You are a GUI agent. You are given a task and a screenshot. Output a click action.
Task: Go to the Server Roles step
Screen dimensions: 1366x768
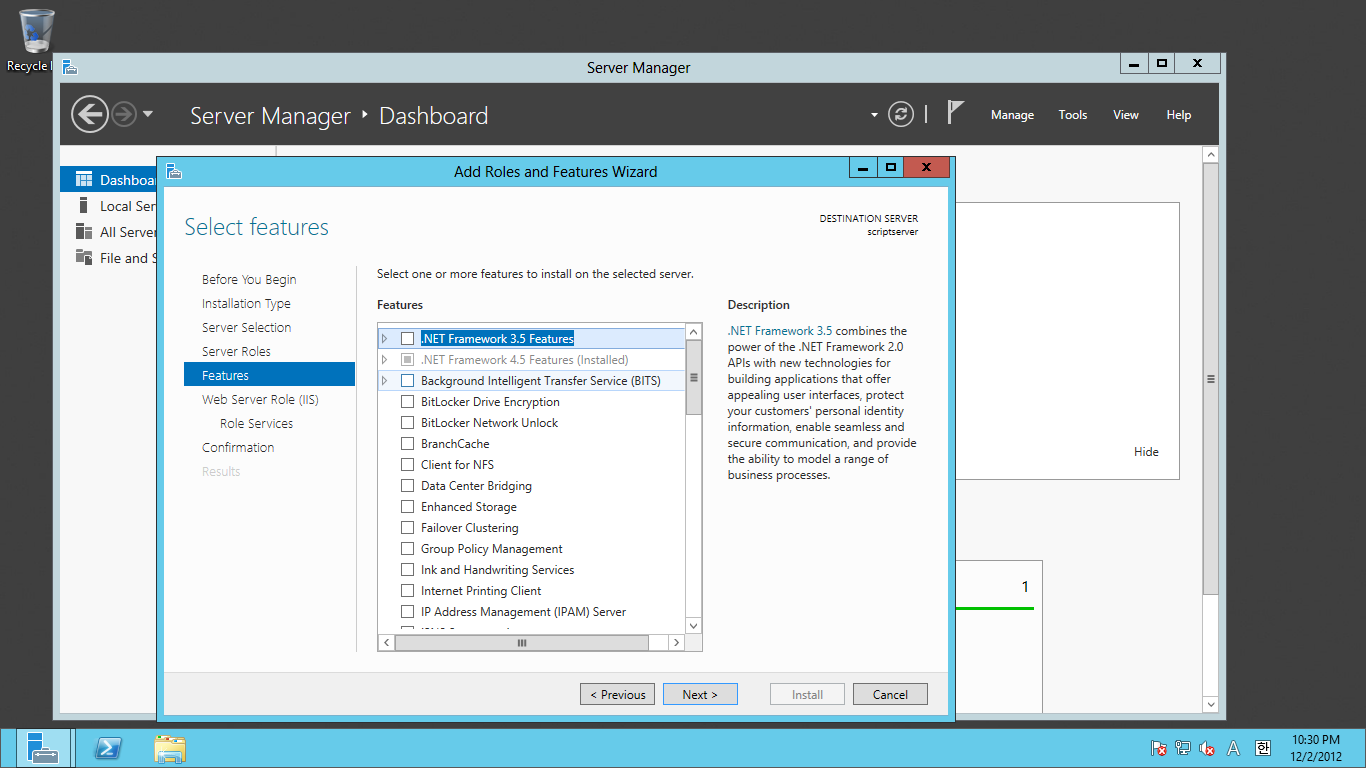click(236, 352)
